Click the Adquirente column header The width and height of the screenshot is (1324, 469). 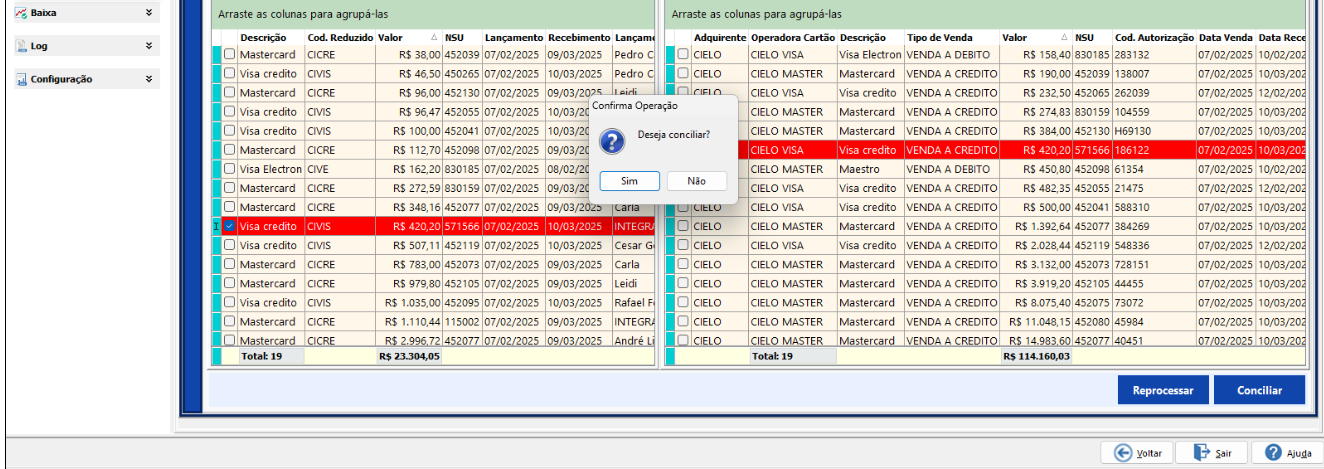(720, 37)
